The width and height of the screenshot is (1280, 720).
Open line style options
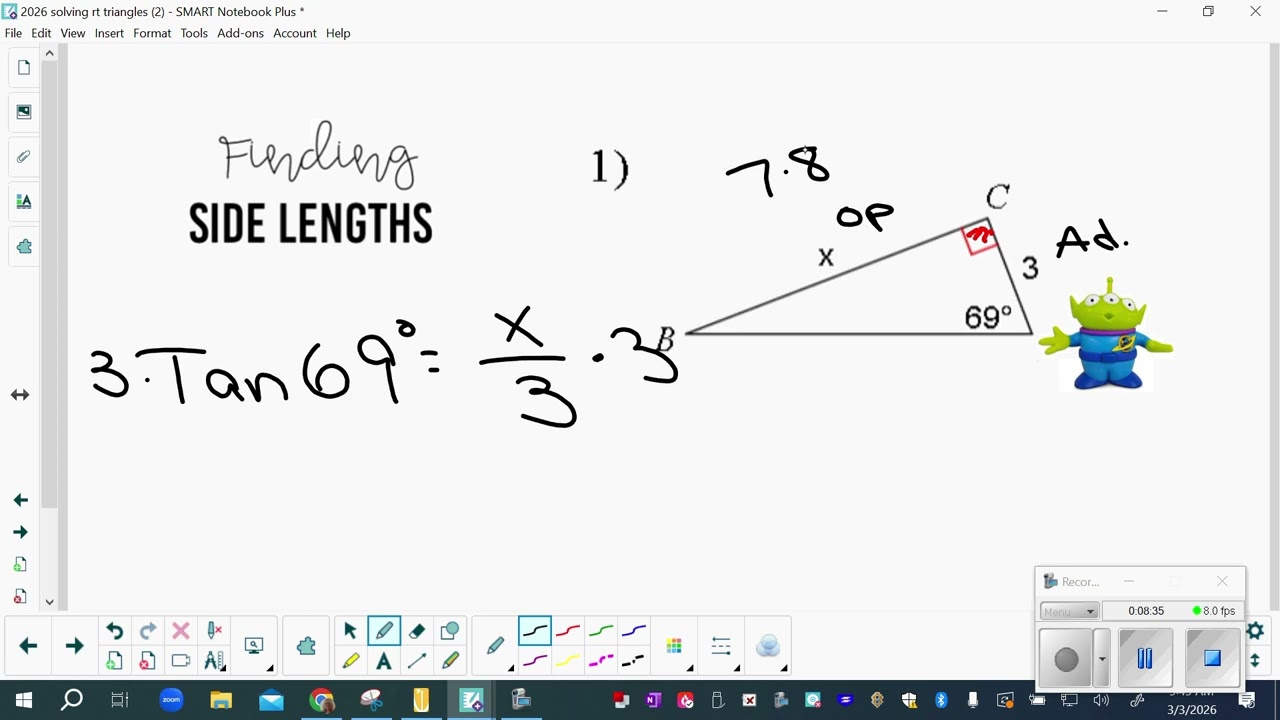pyautogui.click(x=721, y=647)
